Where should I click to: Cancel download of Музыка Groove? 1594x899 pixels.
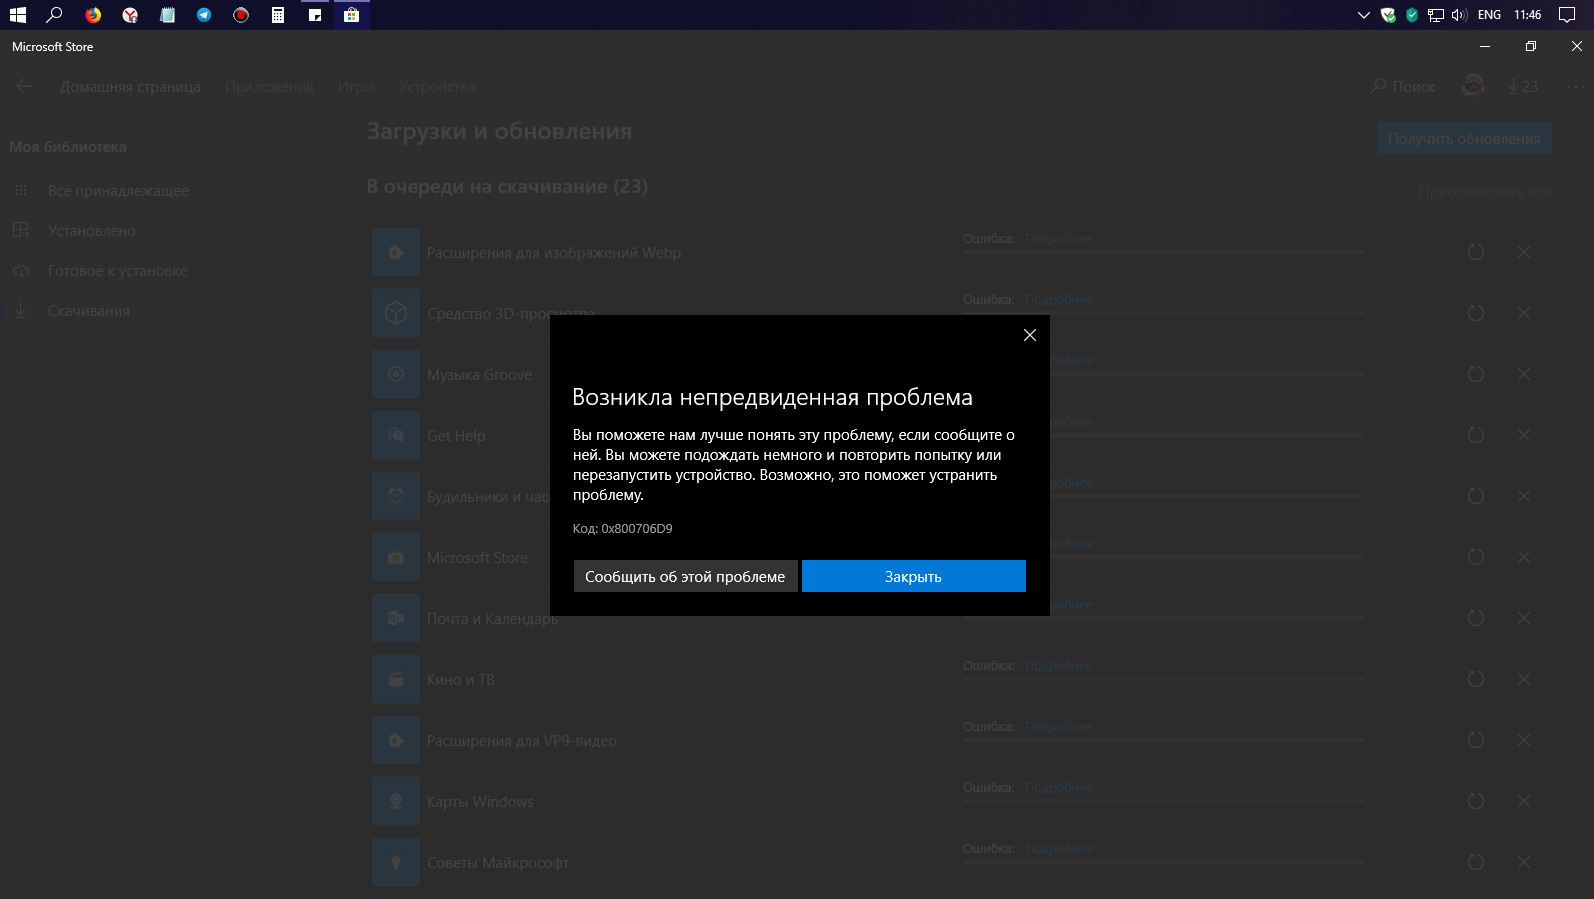[1524, 374]
